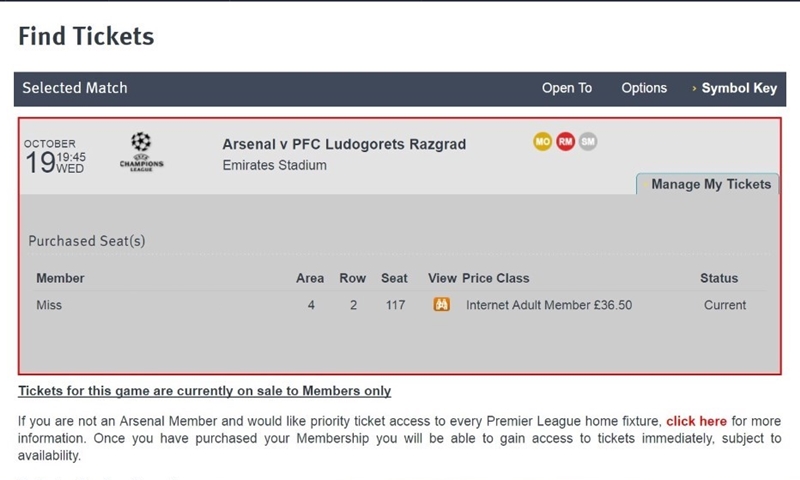Click the October 19 match date
This screenshot has width=800, height=480.
(x=55, y=157)
